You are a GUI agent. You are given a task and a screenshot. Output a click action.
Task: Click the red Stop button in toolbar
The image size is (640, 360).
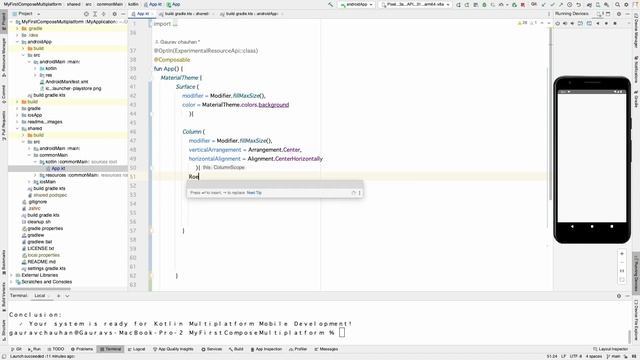[x=522, y=4]
